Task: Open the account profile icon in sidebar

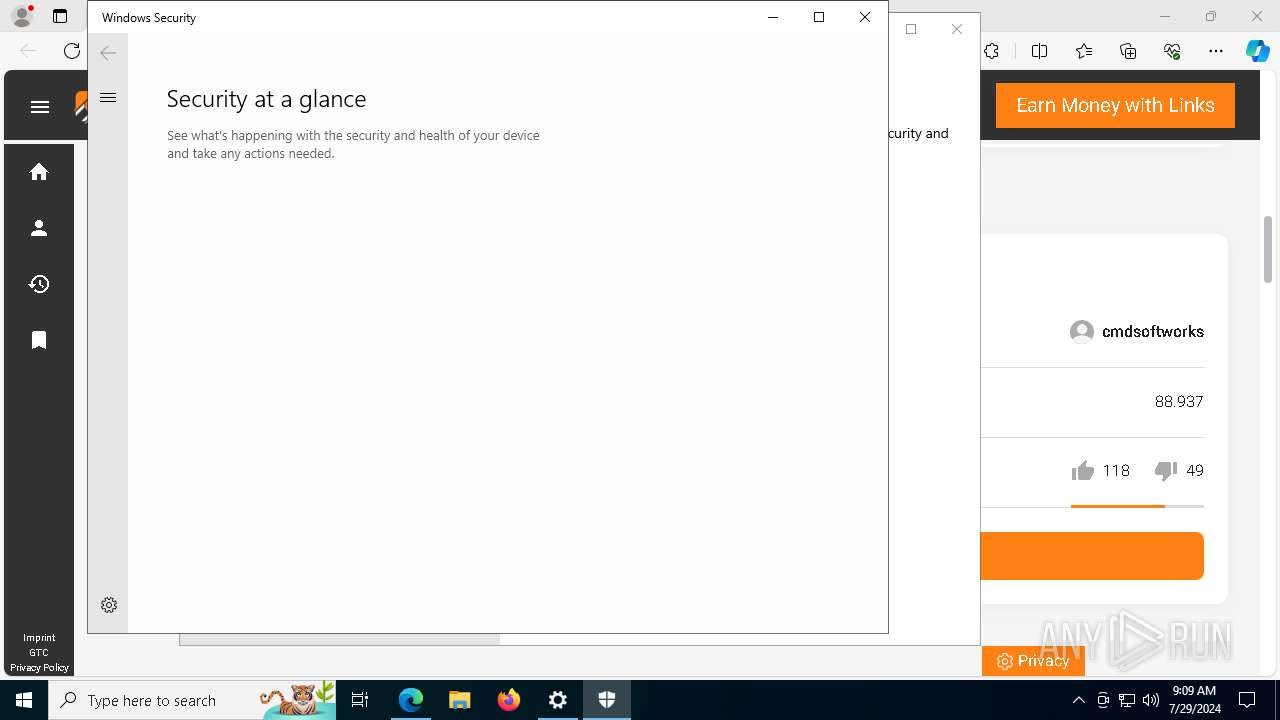Action: pos(39,228)
